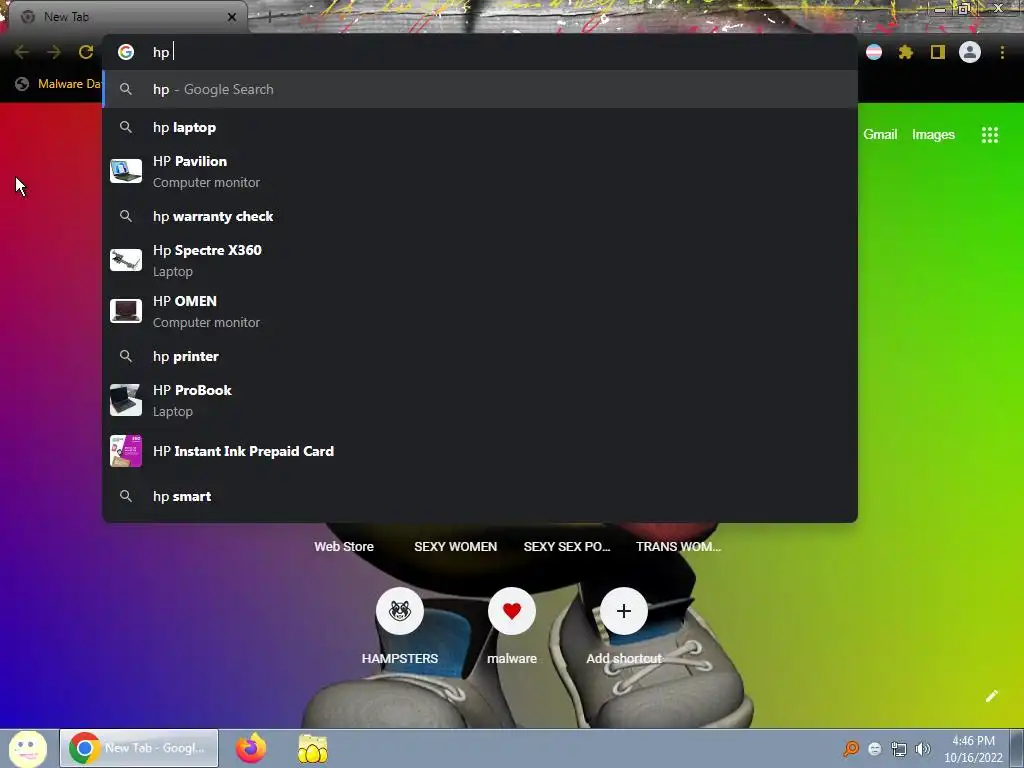
Task: Click the orange magnifier tray icon
Action: (x=851, y=748)
